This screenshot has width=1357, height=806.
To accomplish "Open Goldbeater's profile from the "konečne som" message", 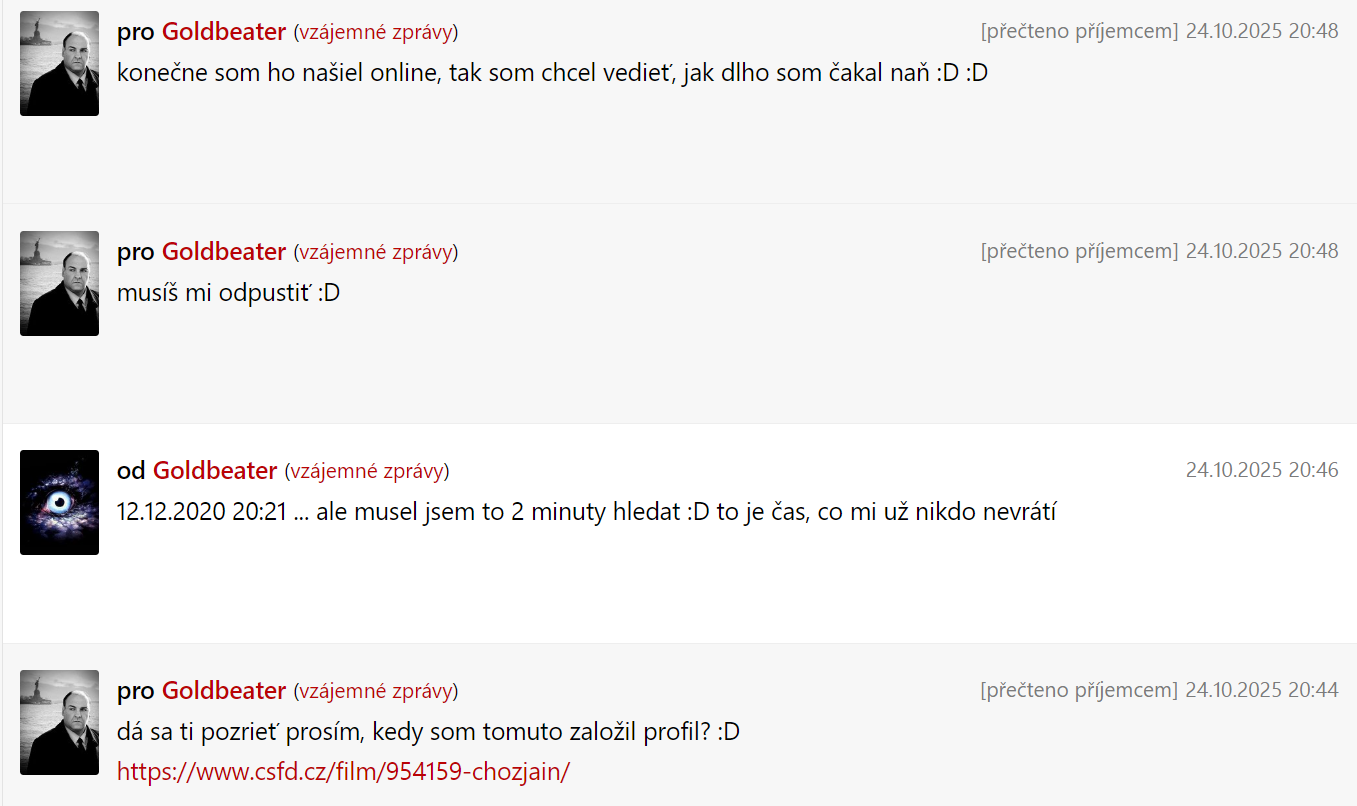I will click(x=224, y=32).
